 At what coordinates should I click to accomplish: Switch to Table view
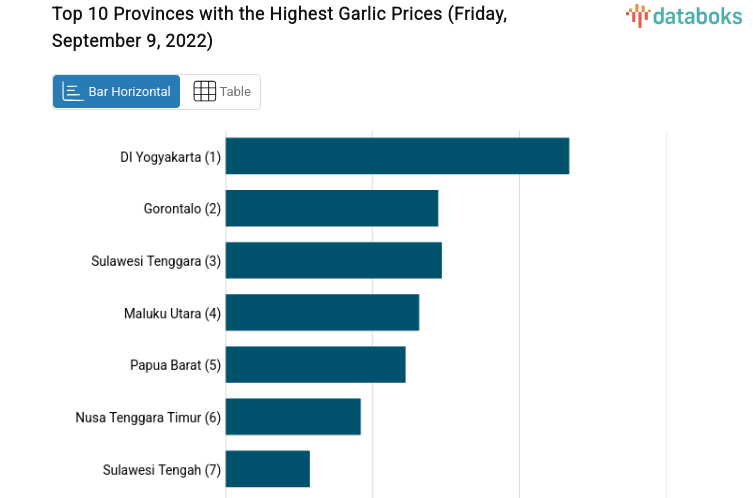coord(222,92)
